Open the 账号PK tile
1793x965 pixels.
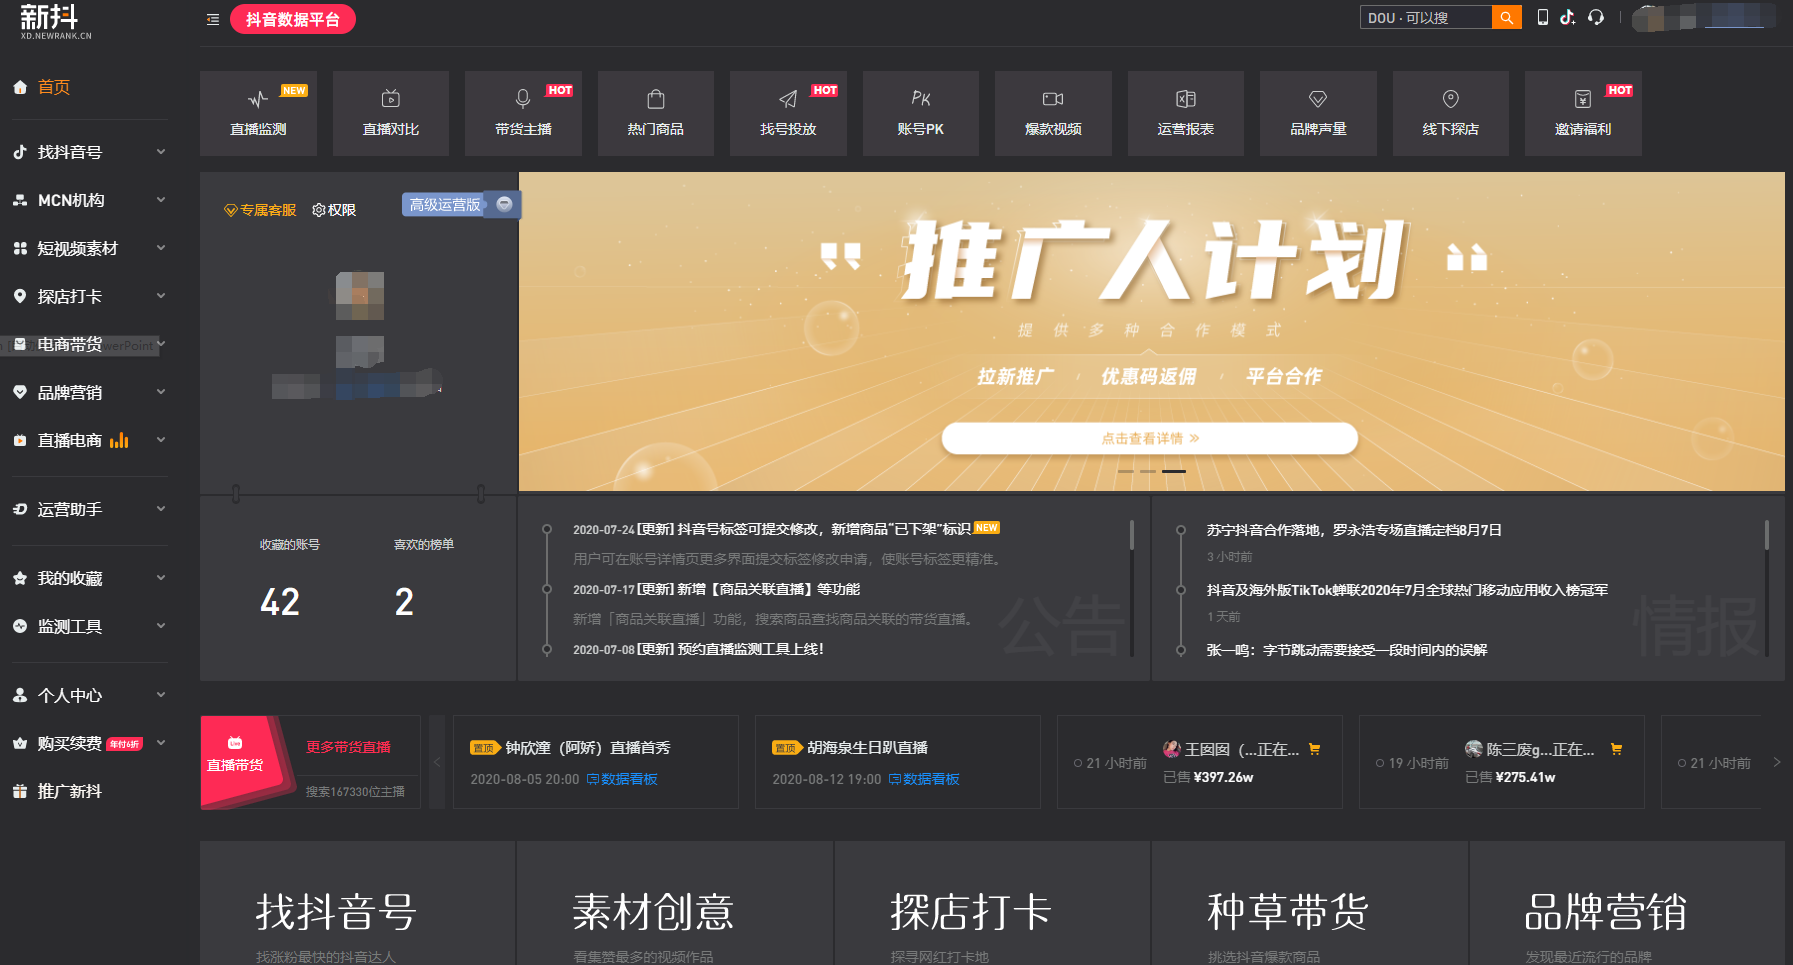pyautogui.click(x=921, y=113)
